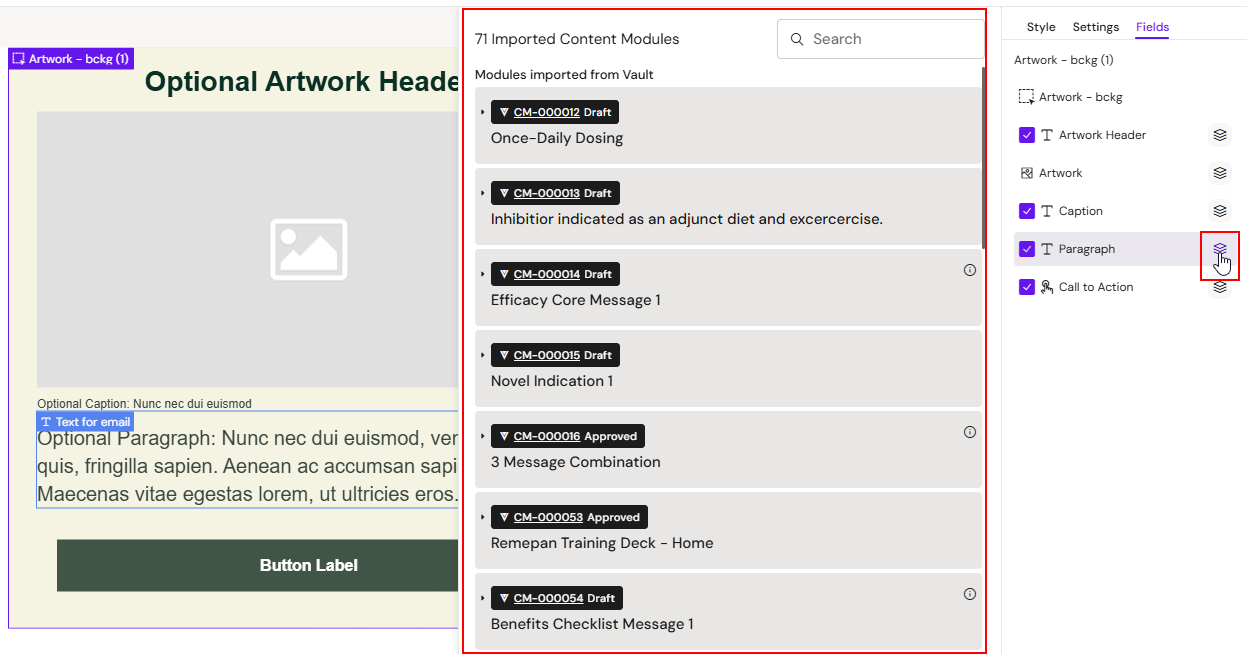Expand the CM-000054 Benefits Checklist module

[483, 598]
